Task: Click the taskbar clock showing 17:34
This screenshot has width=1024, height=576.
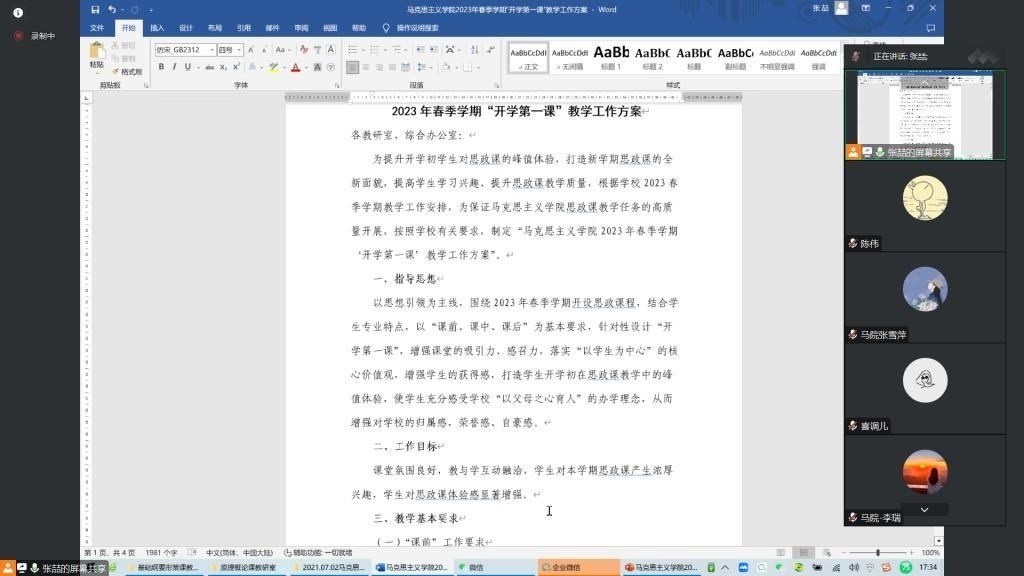Action: (x=928, y=568)
